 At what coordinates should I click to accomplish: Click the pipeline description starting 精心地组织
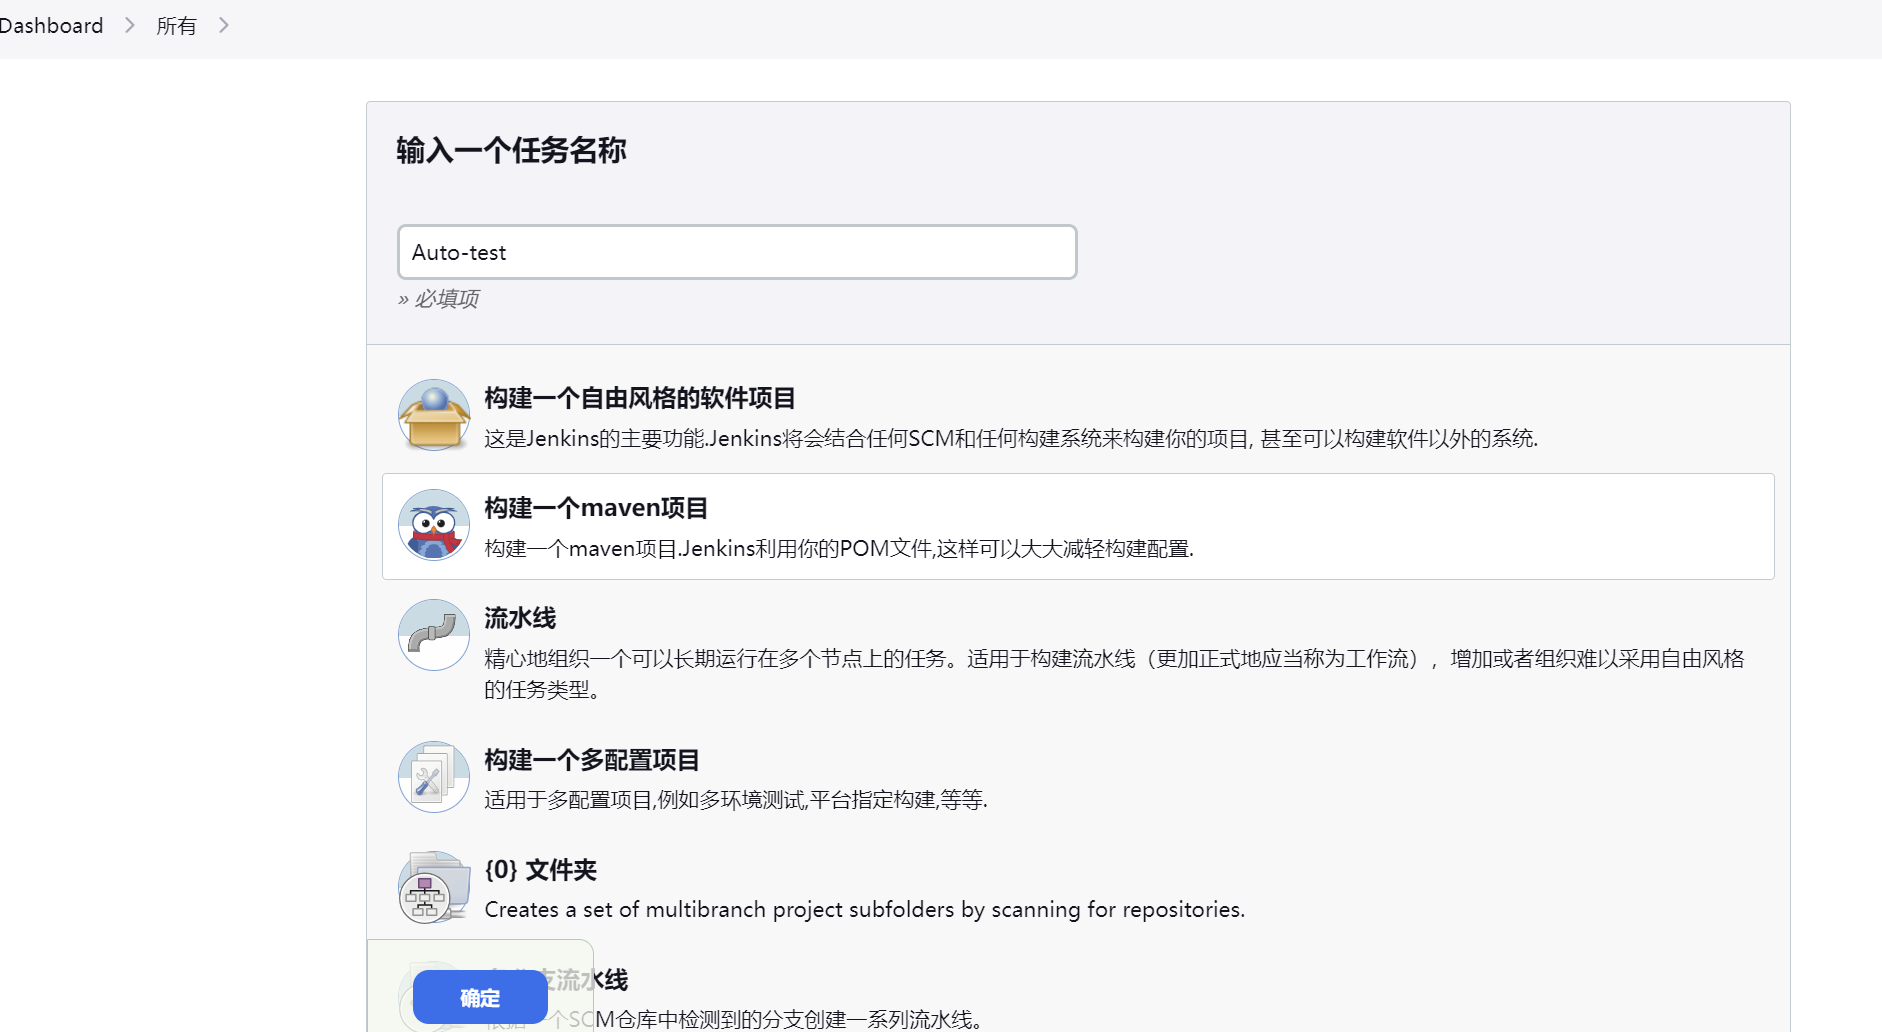(1114, 674)
